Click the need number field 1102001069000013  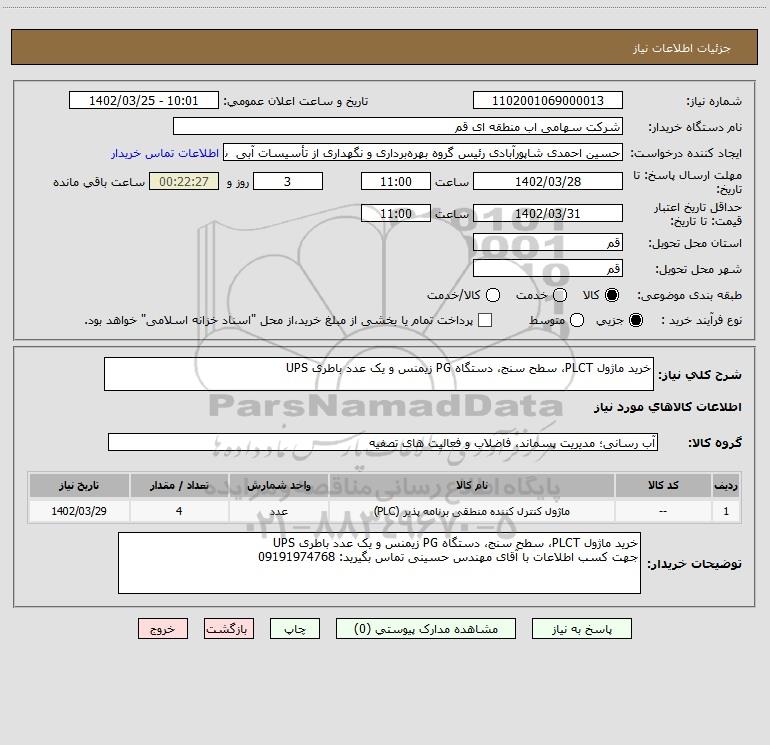(x=548, y=101)
